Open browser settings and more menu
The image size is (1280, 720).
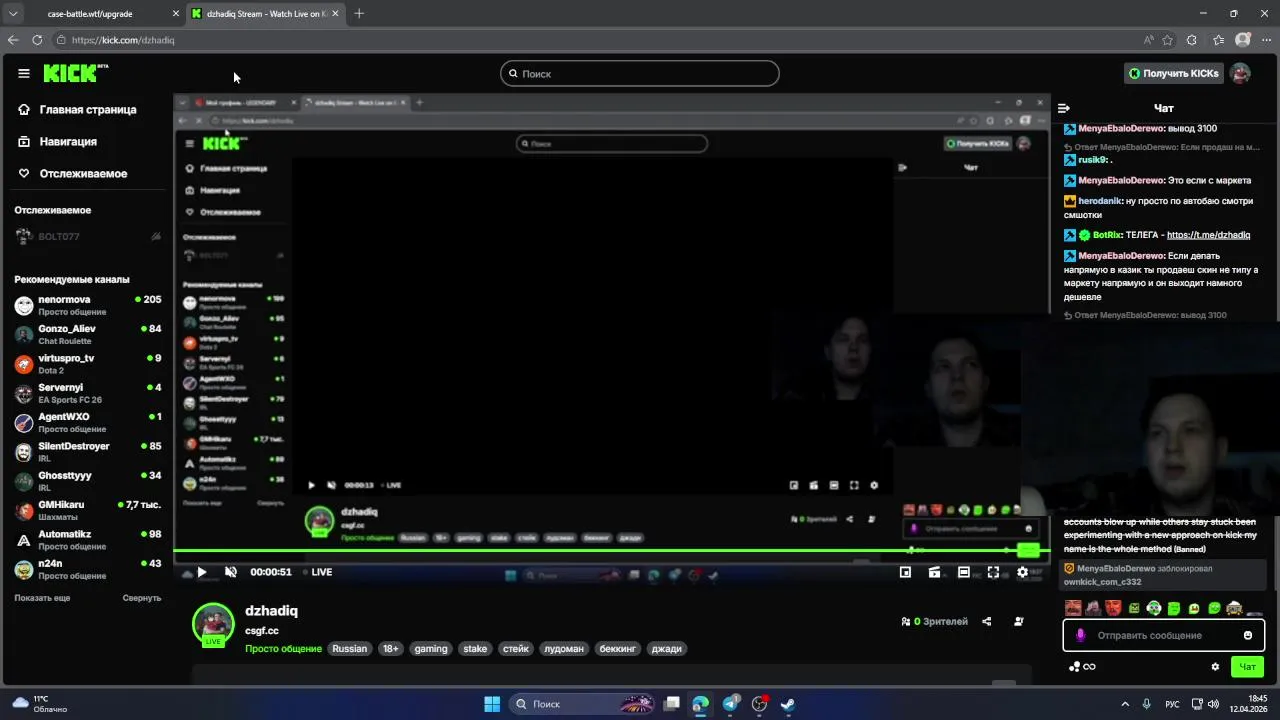pyautogui.click(x=1266, y=40)
